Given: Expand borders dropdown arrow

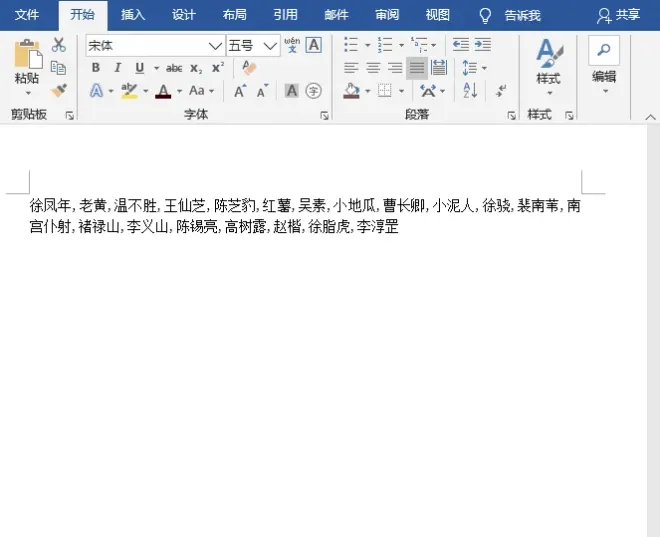Looking at the screenshot, I should [x=401, y=91].
